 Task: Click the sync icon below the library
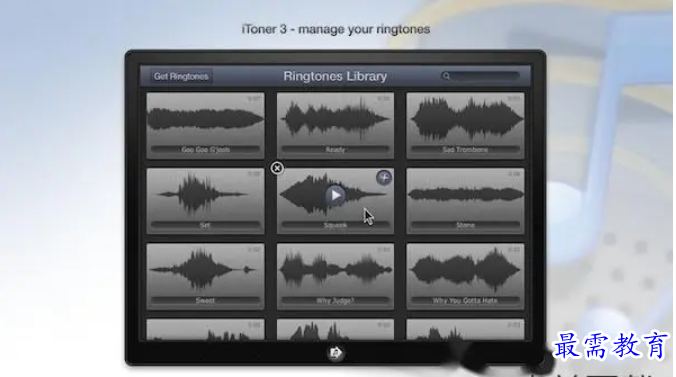tap(335, 353)
